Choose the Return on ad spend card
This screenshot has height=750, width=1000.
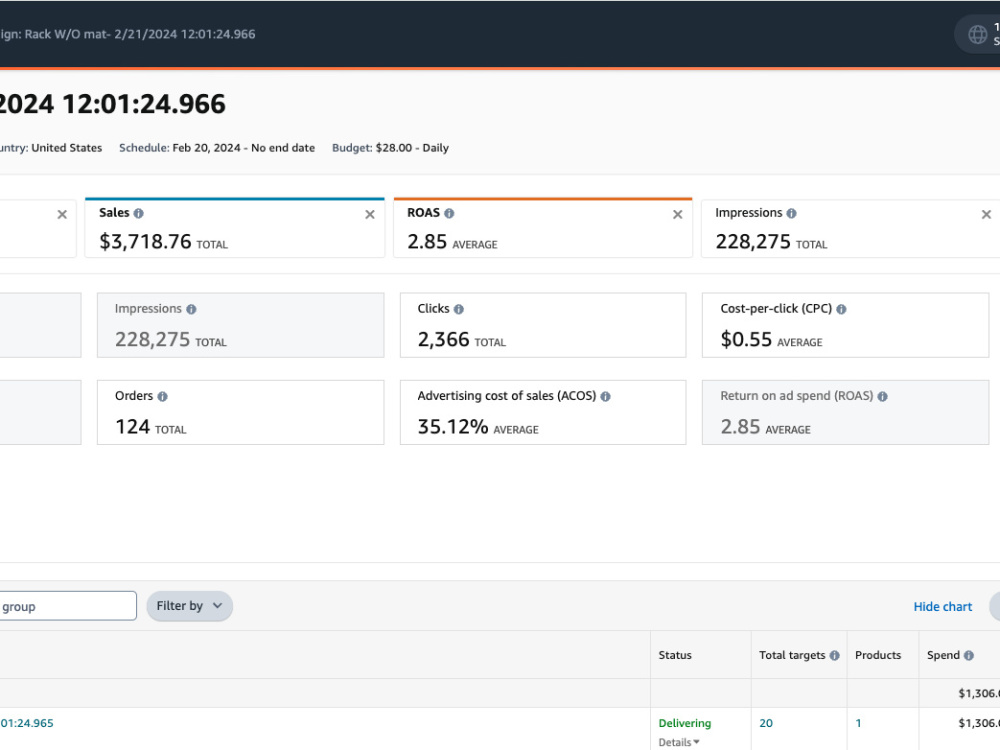[x=845, y=413]
